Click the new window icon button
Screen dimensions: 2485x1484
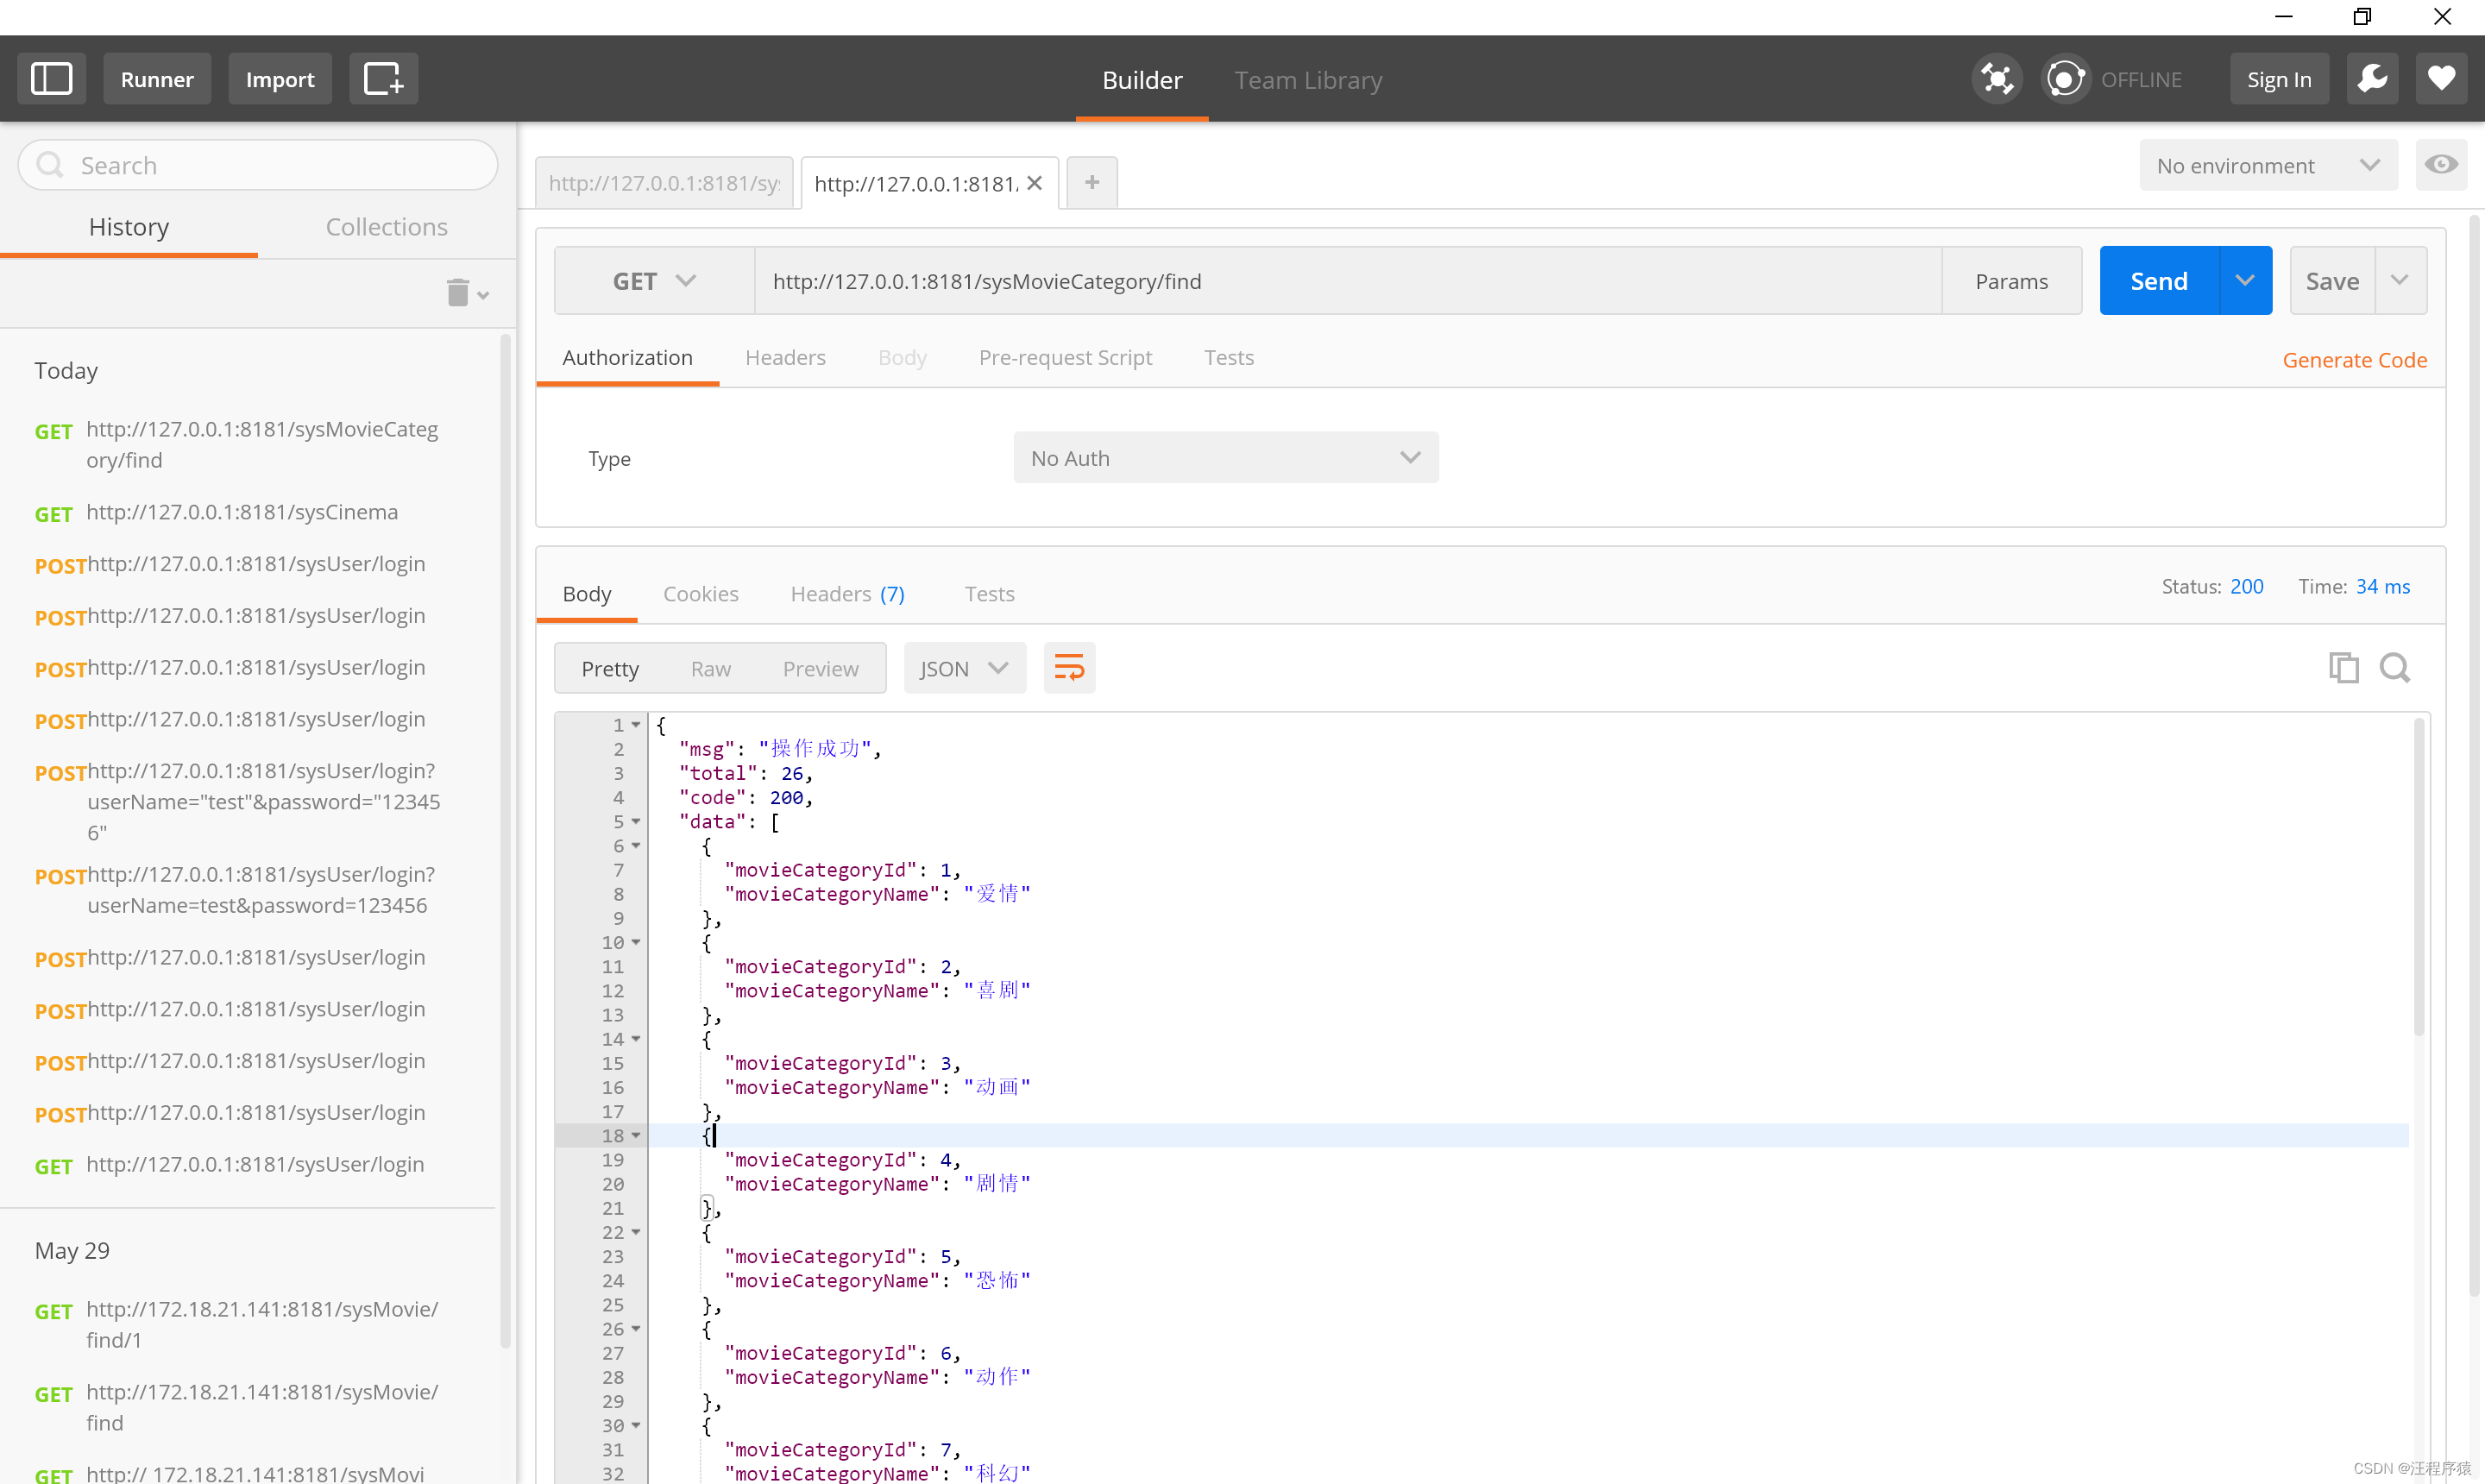pyautogui.click(x=383, y=79)
